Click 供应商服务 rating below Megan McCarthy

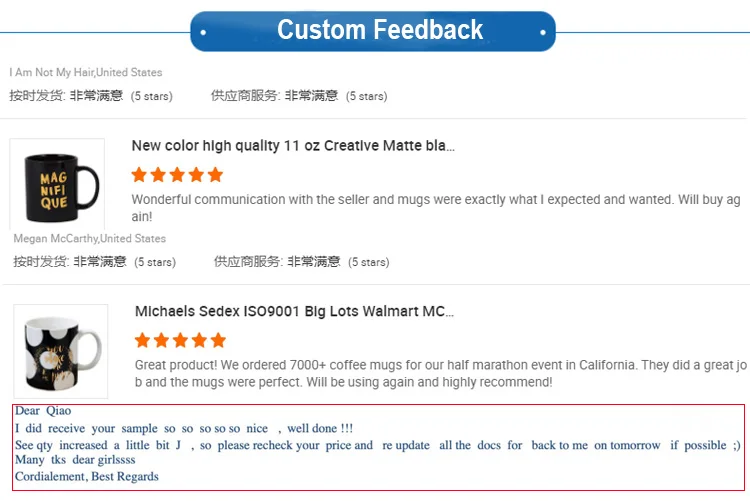[x=301, y=262]
